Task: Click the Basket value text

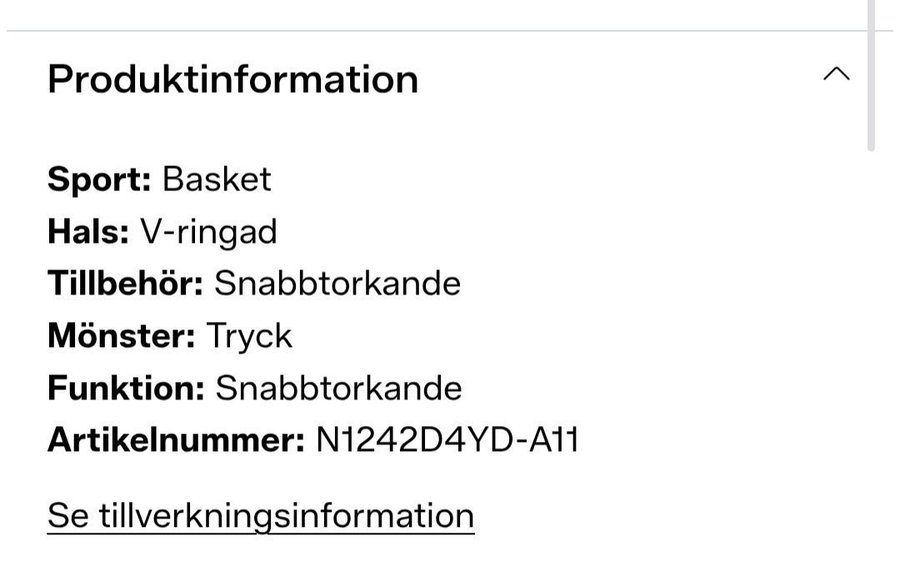Action: point(216,180)
